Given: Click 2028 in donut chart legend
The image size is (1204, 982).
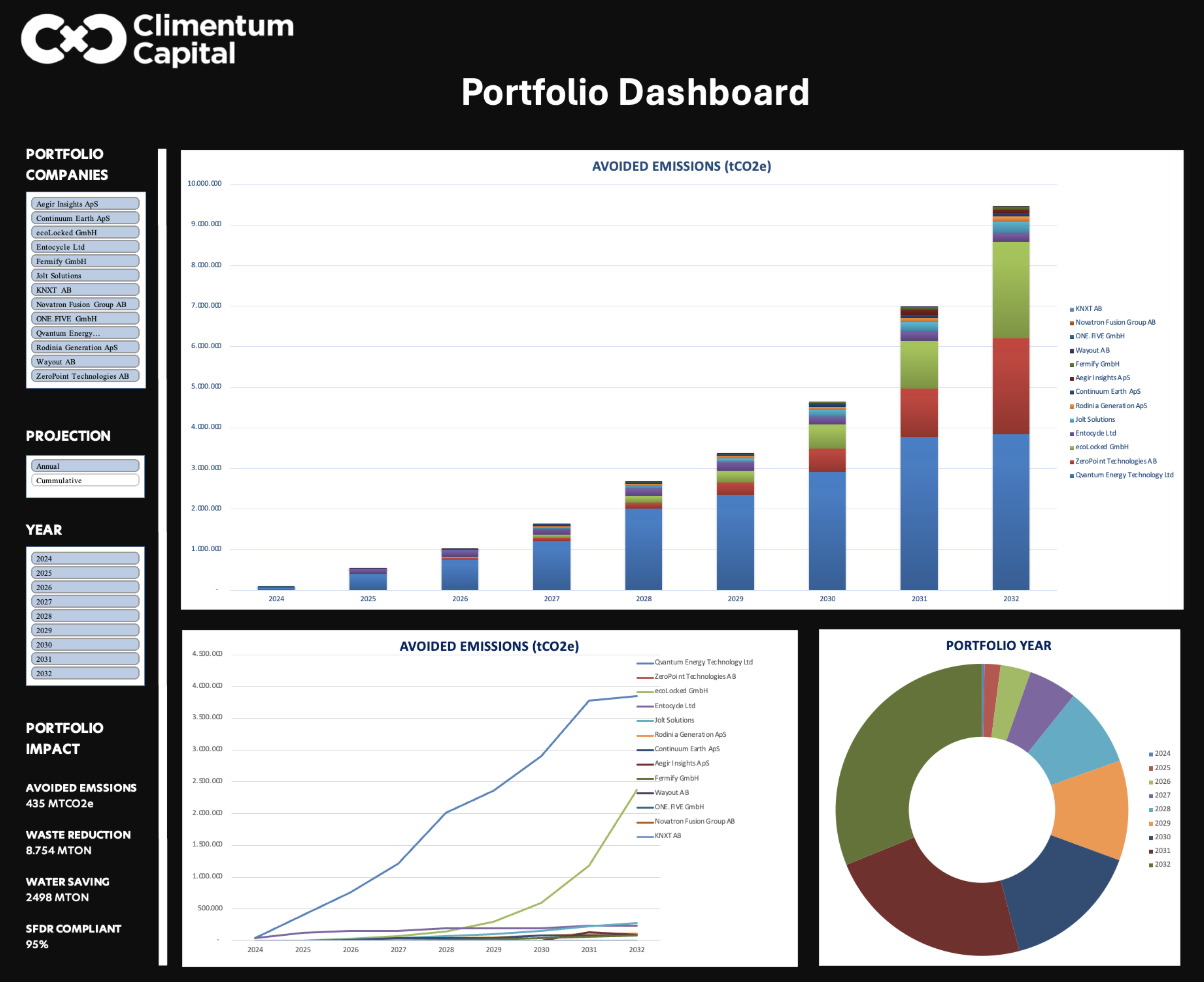Looking at the screenshot, I should point(1160,809).
